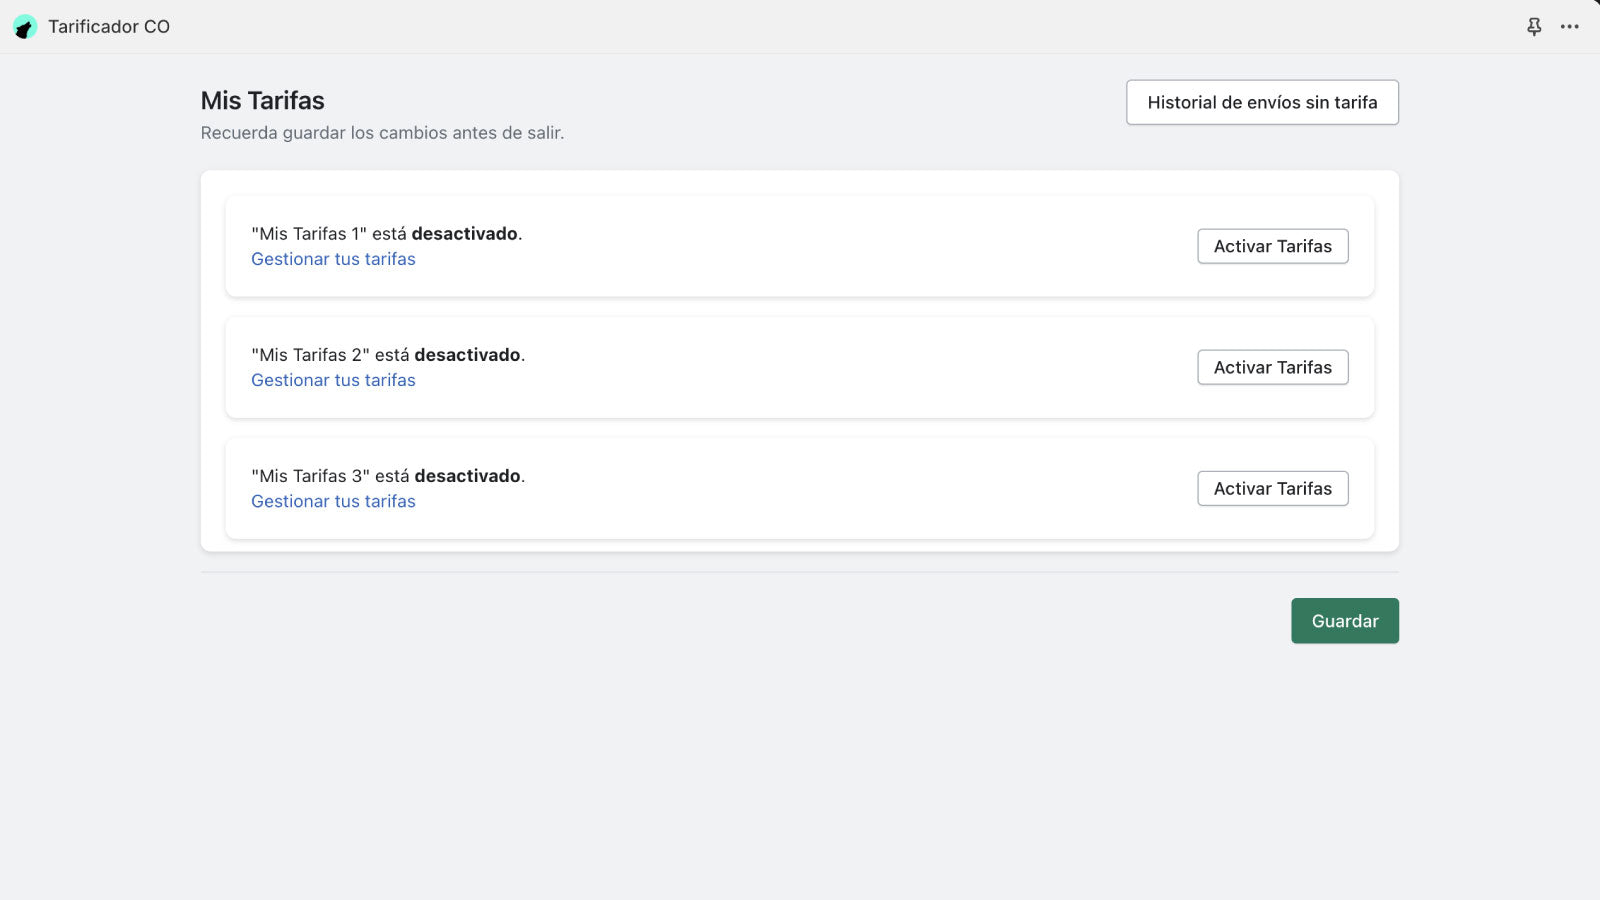Click the Tarificador CO app logo icon

pyautogui.click(x=25, y=27)
